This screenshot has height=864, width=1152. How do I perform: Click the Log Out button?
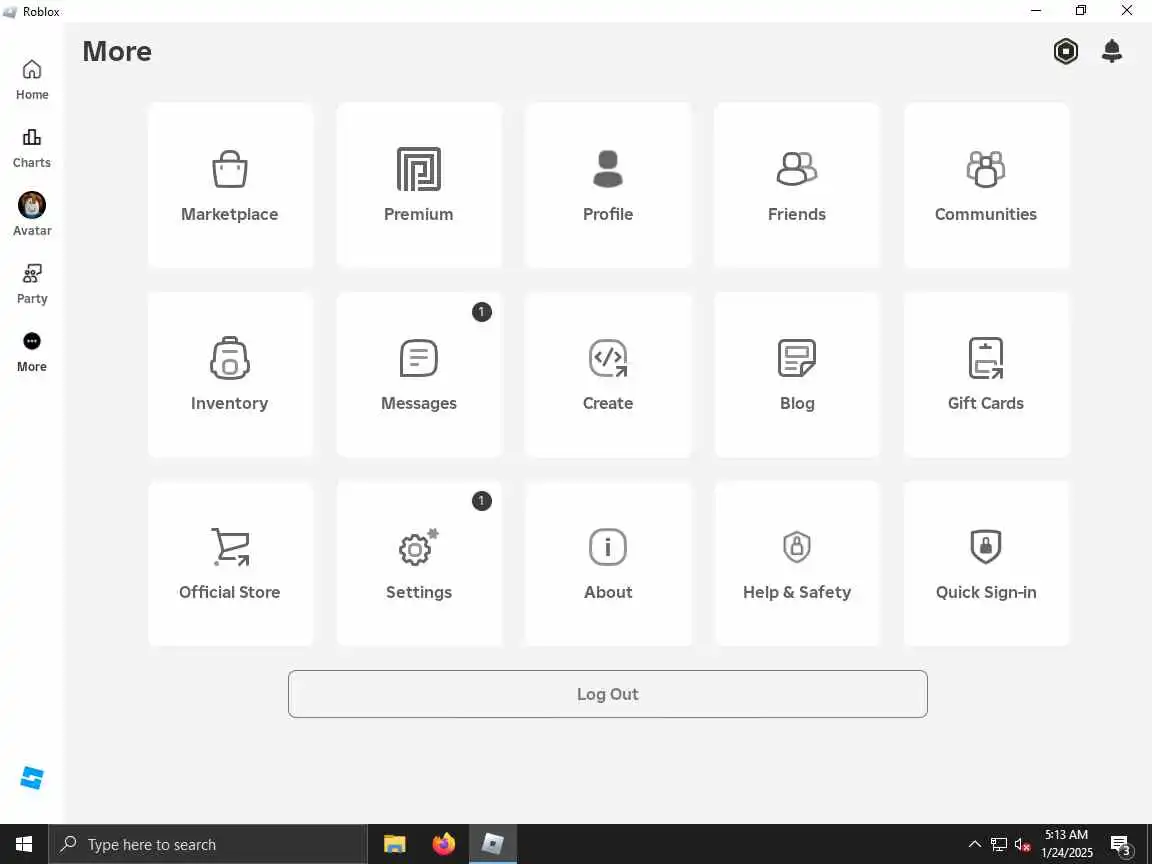[608, 694]
